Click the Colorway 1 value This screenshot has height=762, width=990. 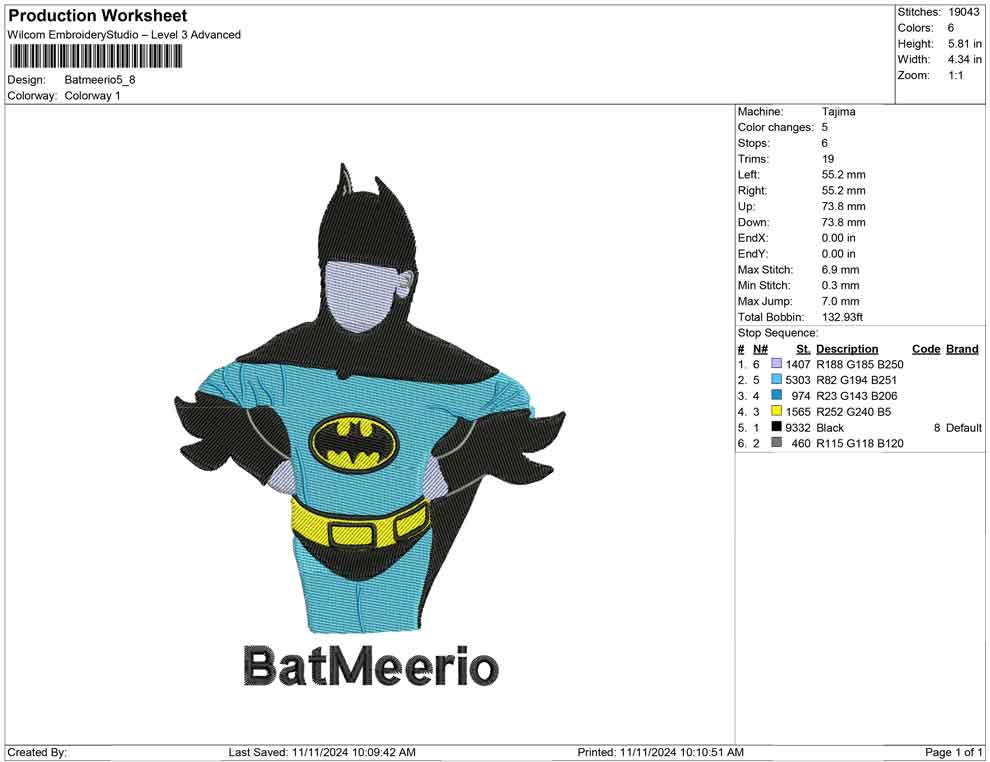point(92,95)
